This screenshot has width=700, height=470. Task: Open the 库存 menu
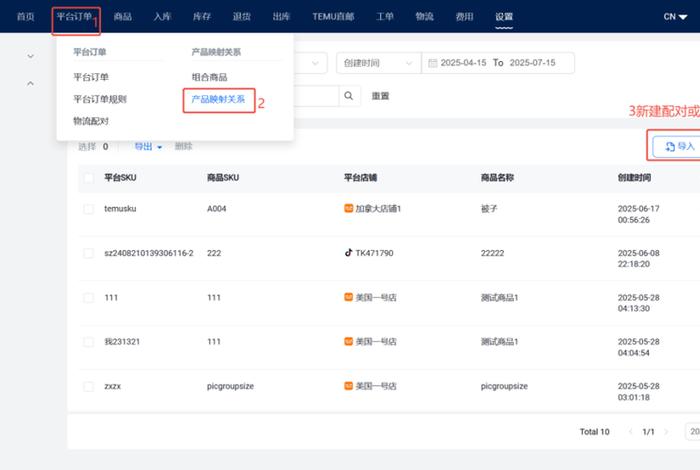[x=202, y=17]
